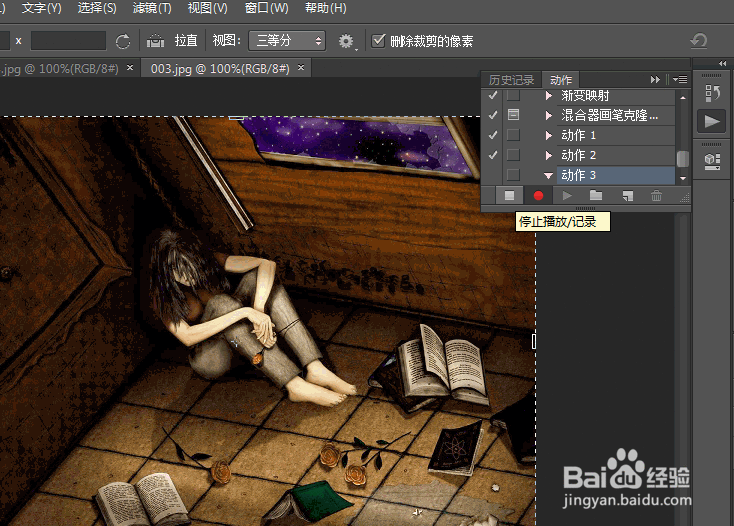Toggle the dialog box for 动作 1
Viewport: 734px width, 526px height.
[514, 135]
